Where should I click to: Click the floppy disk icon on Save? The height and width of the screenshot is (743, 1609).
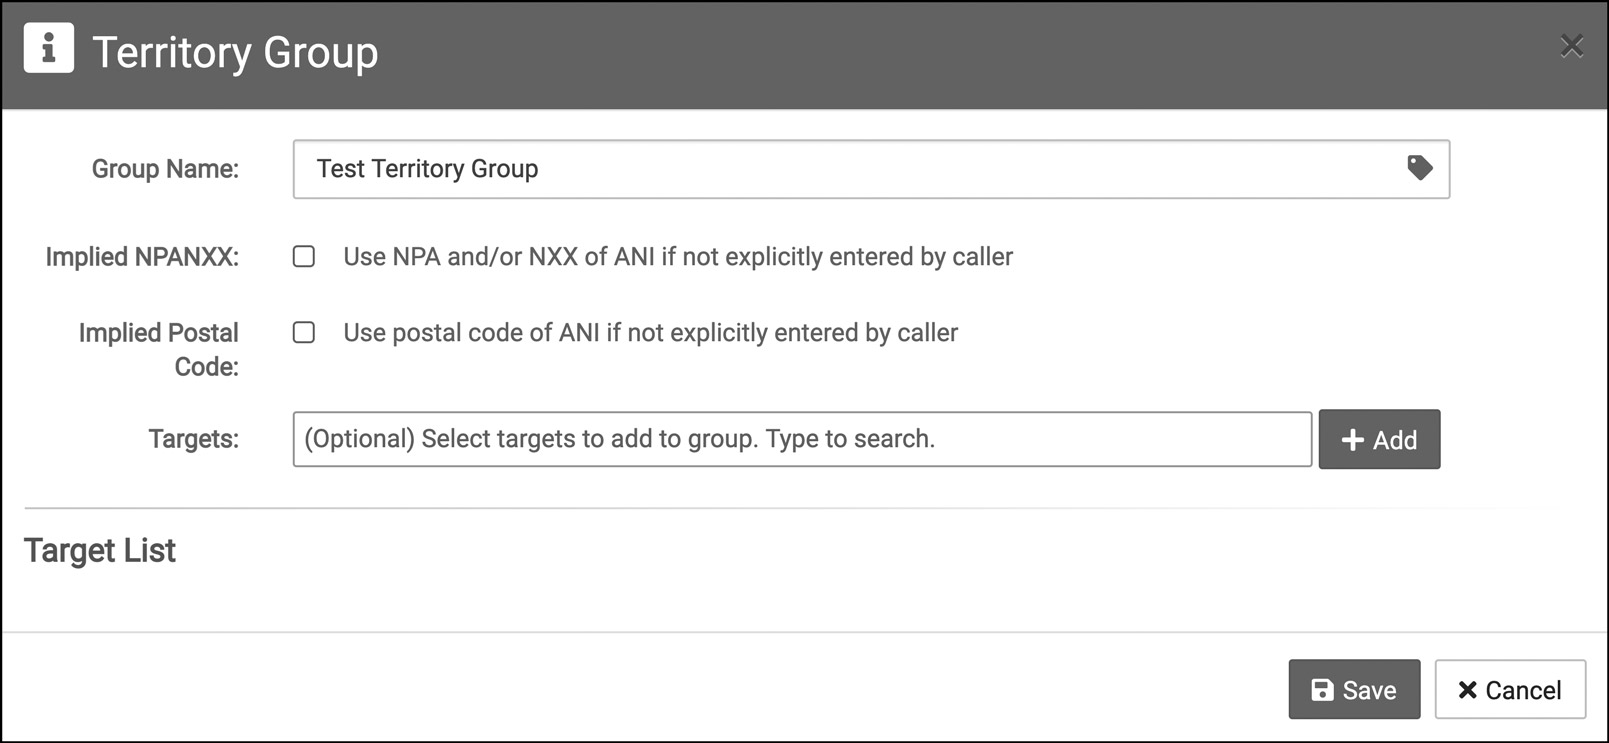(1322, 690)
